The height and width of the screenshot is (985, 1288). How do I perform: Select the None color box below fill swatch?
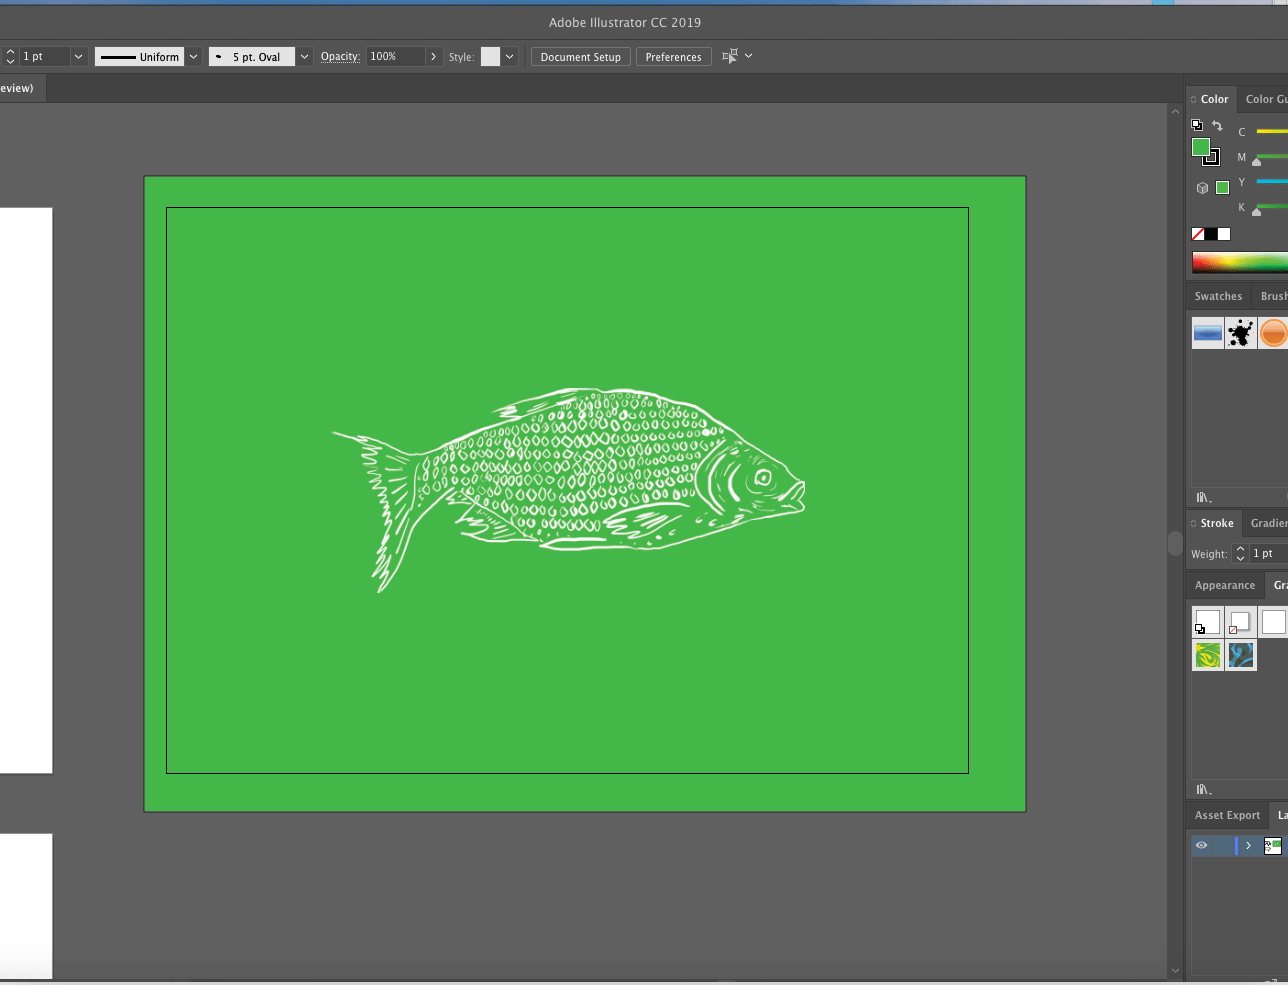click(1197, 233)
